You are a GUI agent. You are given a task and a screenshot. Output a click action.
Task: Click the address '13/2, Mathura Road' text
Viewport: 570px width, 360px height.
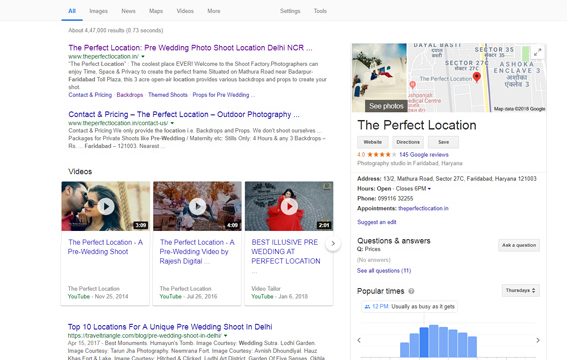pyautogui.click(x=460, y=179)
